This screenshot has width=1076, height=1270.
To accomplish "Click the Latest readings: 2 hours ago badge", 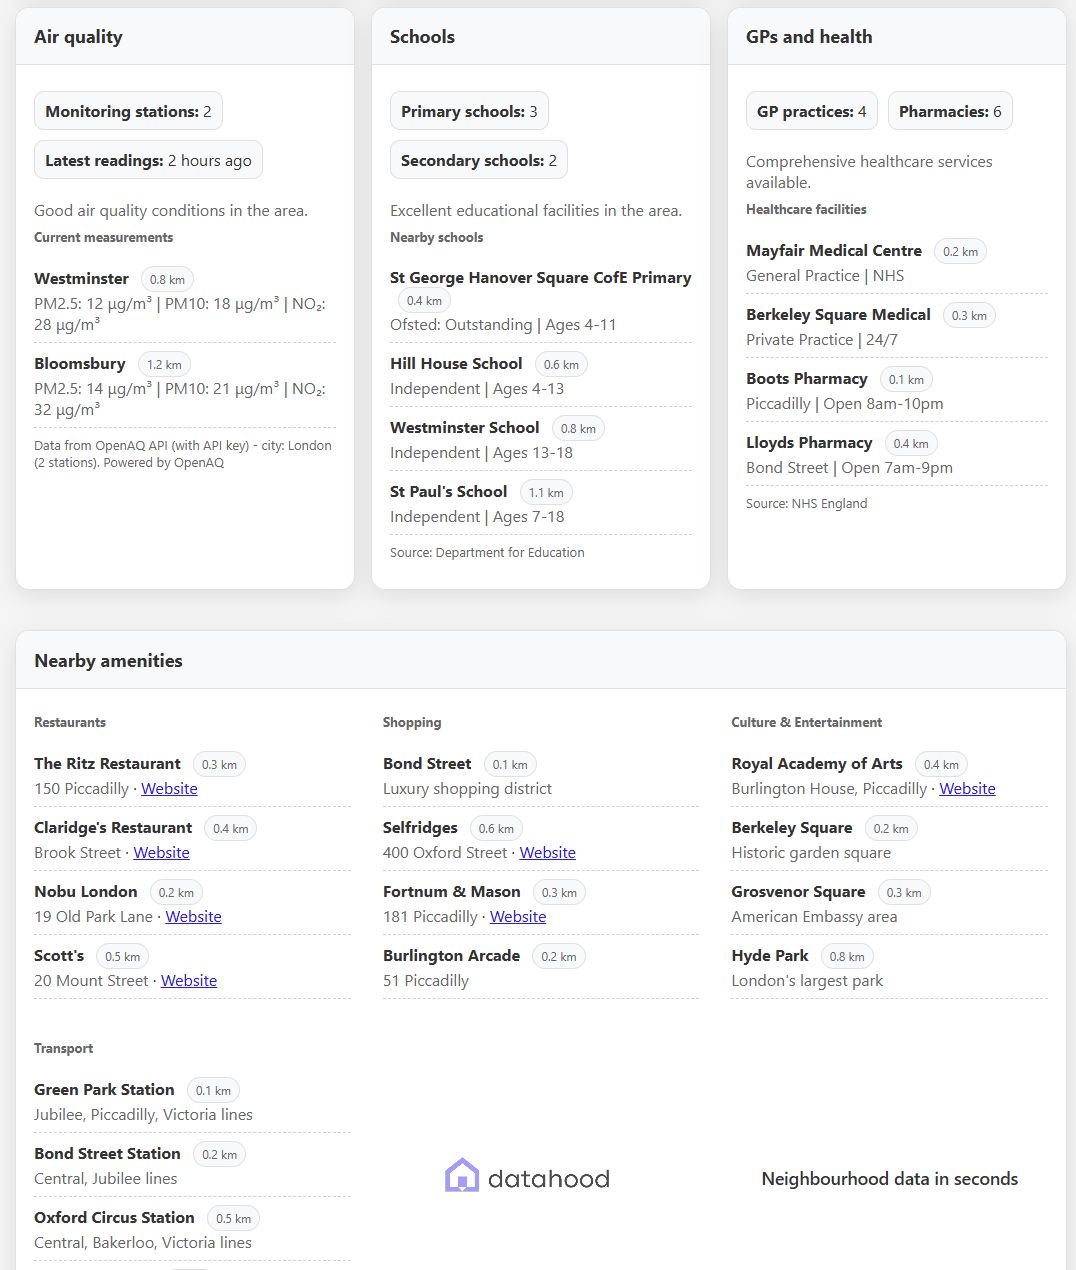I will [x=148, y=159].
